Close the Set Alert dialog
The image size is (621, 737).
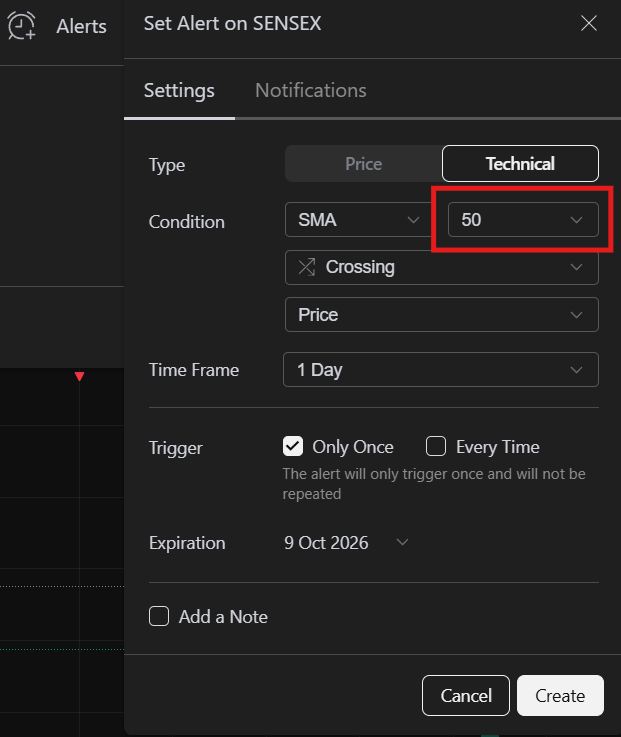pos(589,23)
